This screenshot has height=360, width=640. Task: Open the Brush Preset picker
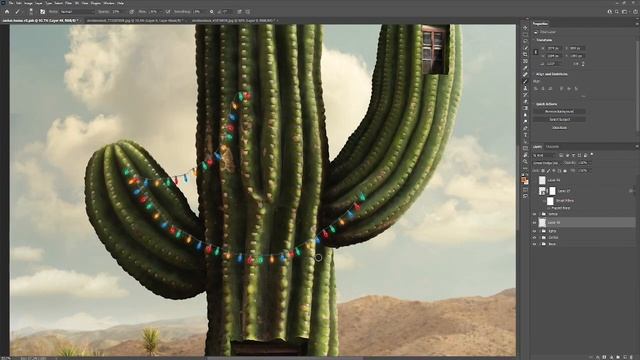tap(31, 12)
